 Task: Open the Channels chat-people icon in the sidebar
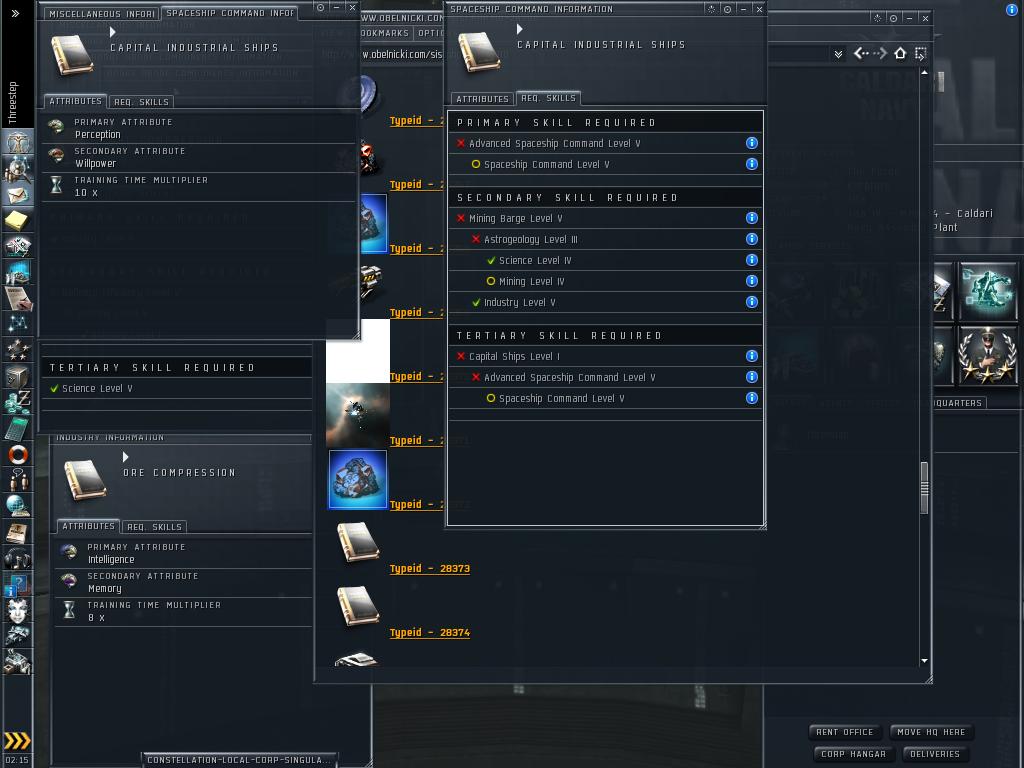point(18,480)
